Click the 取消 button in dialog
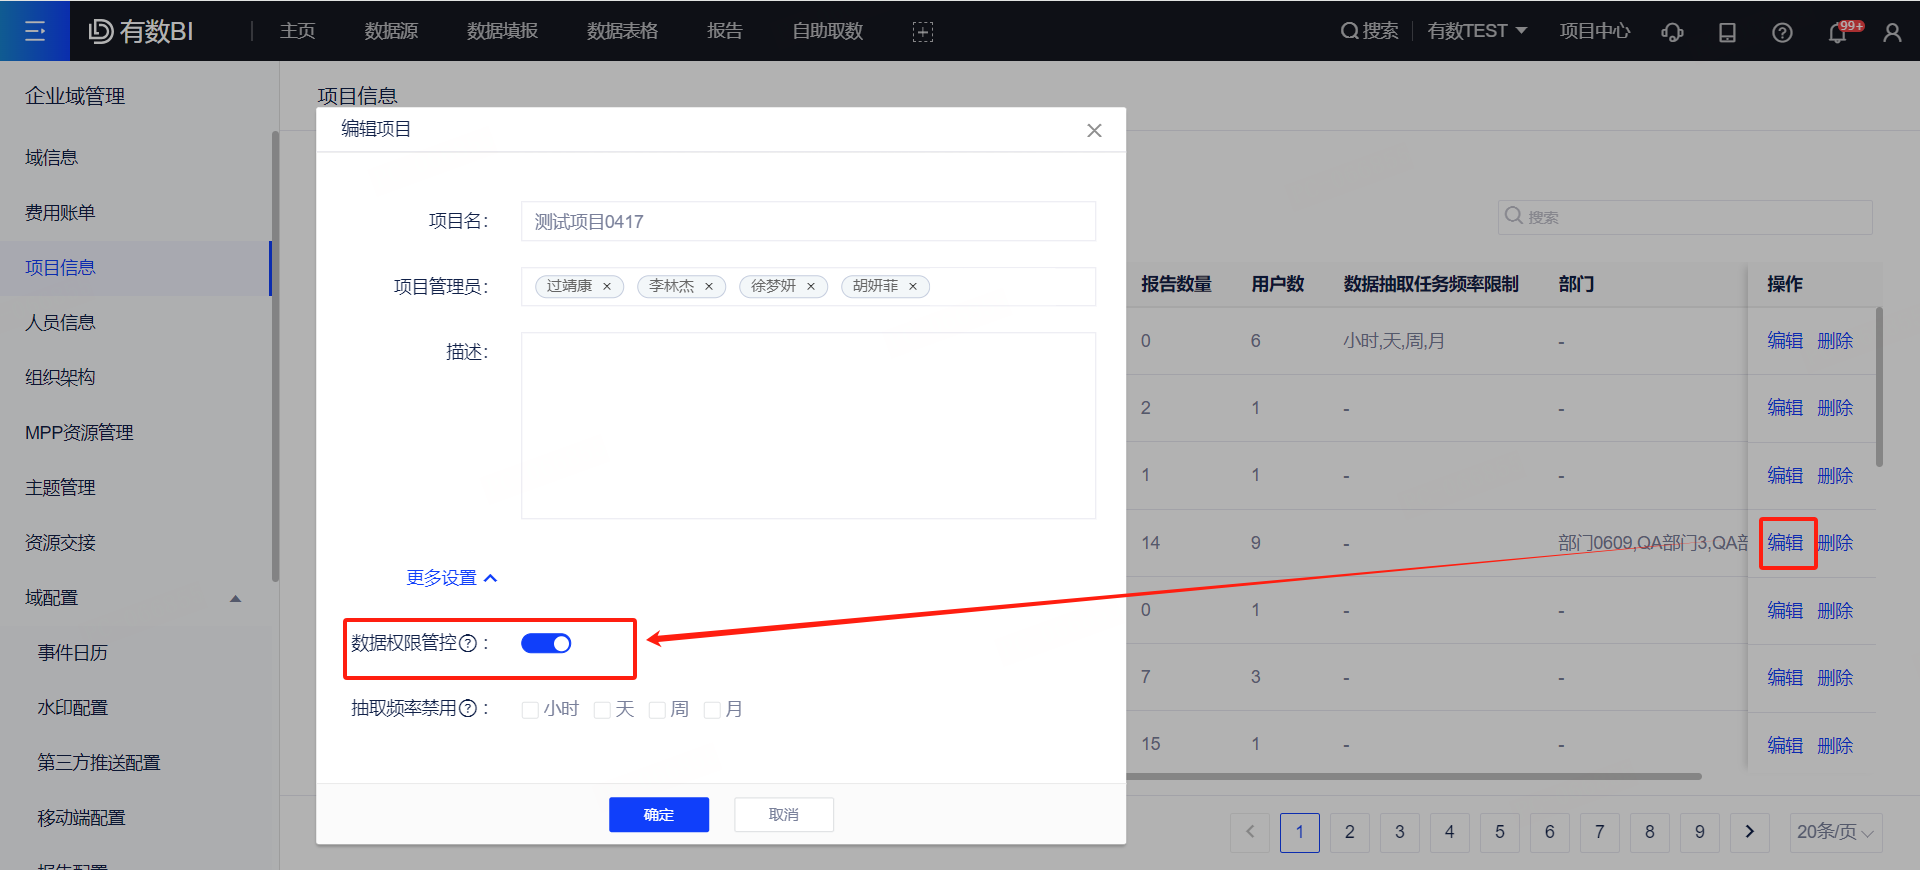This screenshot has width=1920, height=870. (784, 815)
